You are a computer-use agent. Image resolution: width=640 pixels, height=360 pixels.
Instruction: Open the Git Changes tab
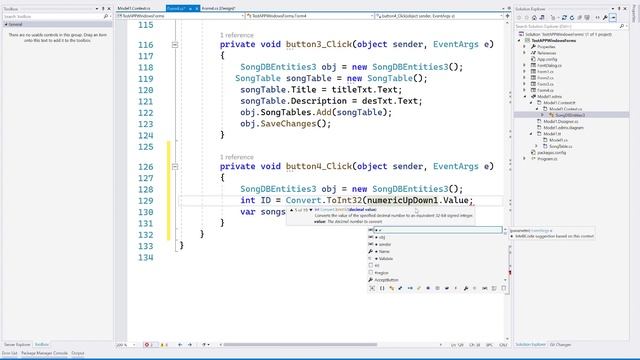point(560,345)
